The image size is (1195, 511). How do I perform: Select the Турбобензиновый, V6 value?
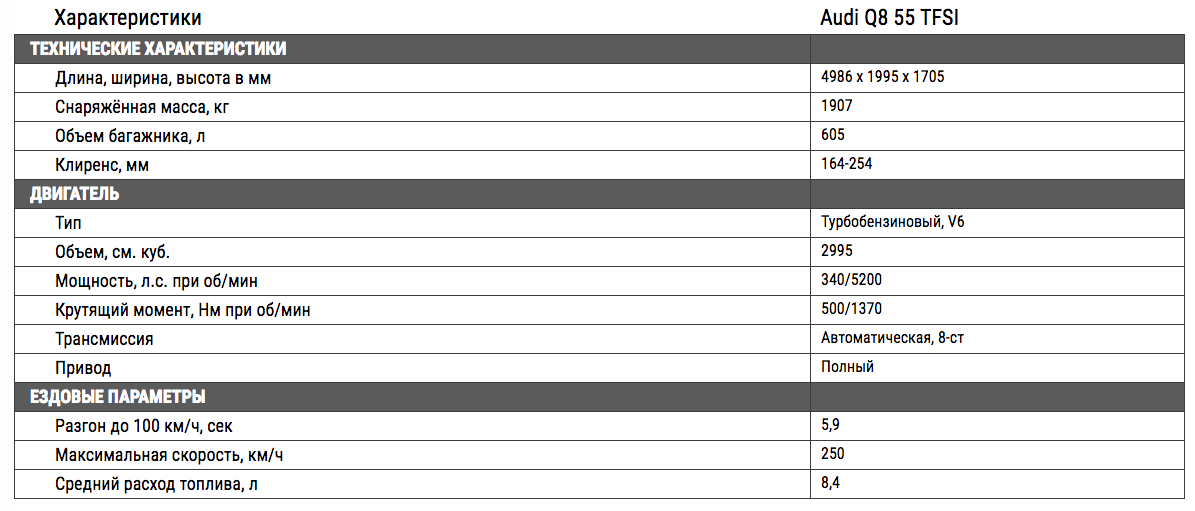point(894,222)
